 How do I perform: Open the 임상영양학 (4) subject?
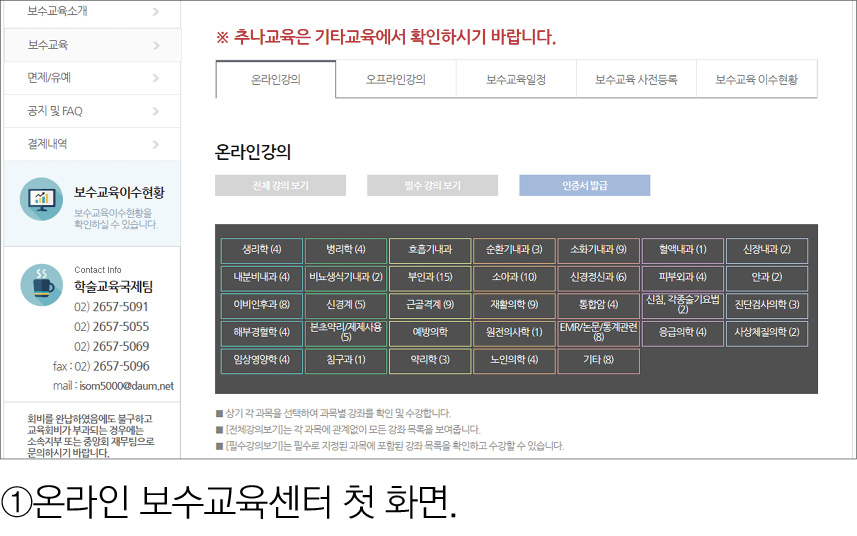pyautogui.click(x=261, y=360)
